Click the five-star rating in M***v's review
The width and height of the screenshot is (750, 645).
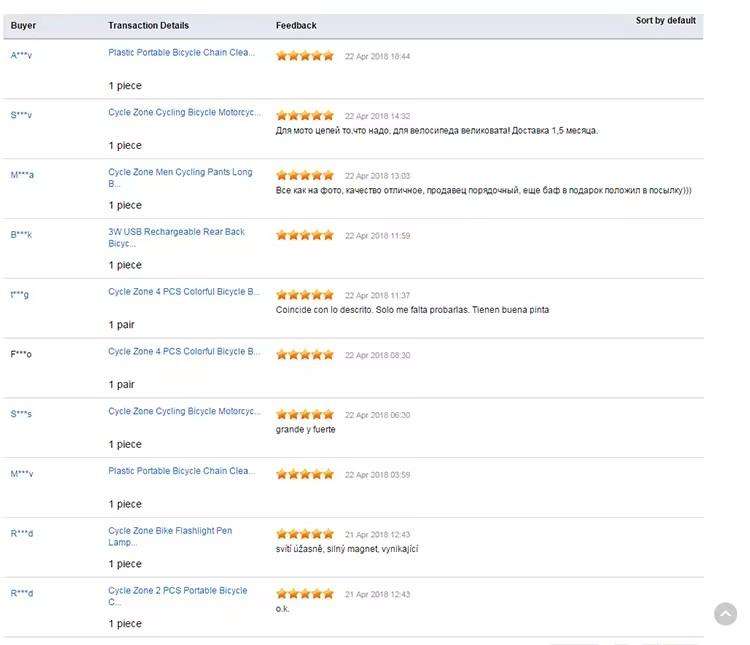tap(305, 475)
